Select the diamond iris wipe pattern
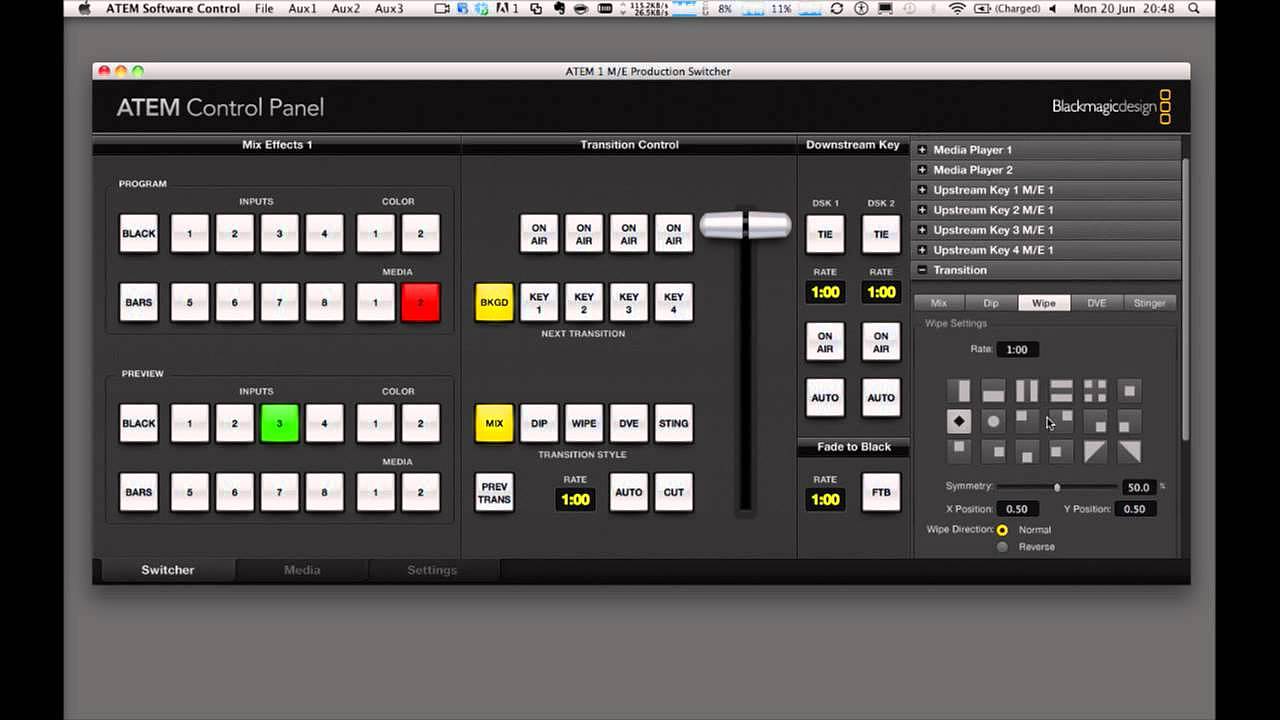1280x720 pixels. coord(959,422)
